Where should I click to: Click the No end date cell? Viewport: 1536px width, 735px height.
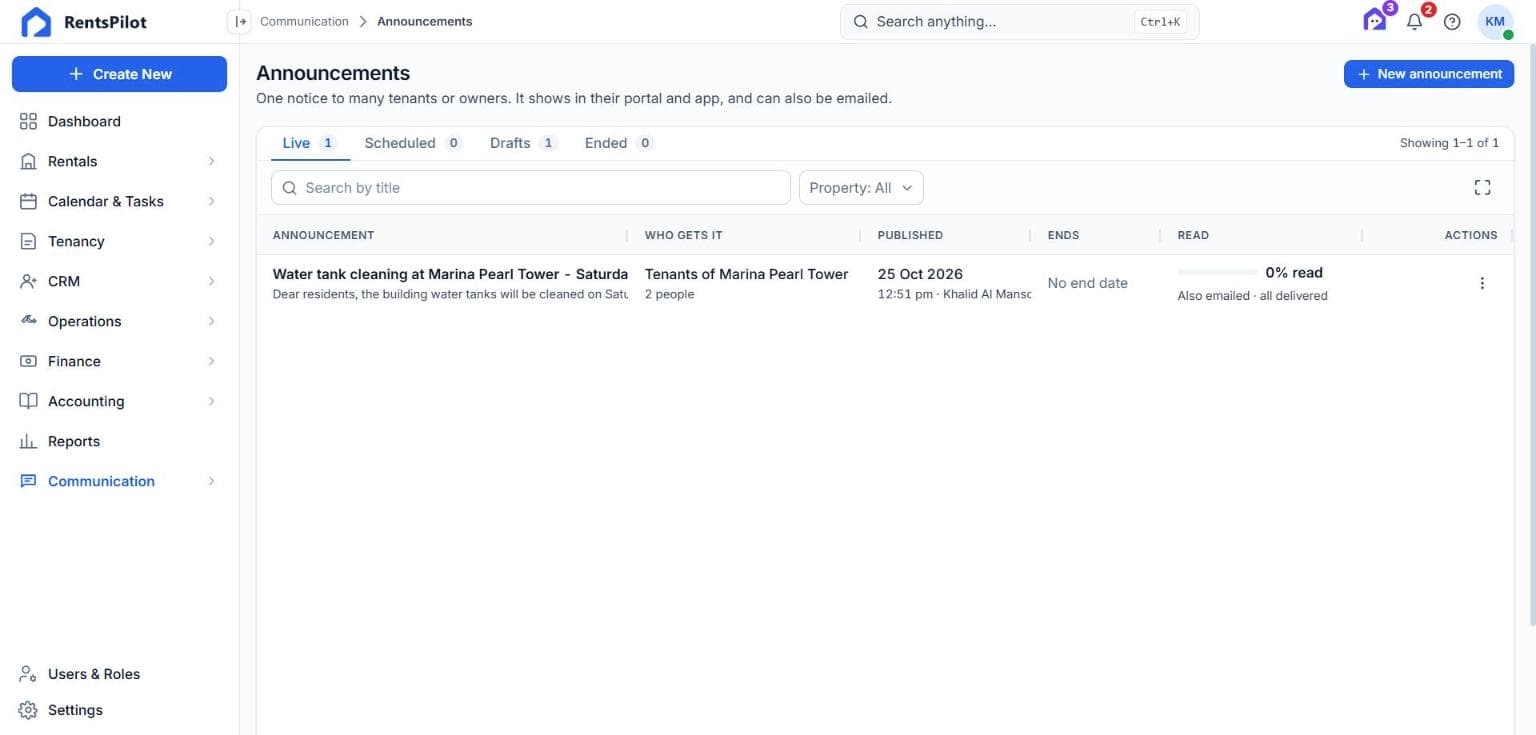point(1087,283)
